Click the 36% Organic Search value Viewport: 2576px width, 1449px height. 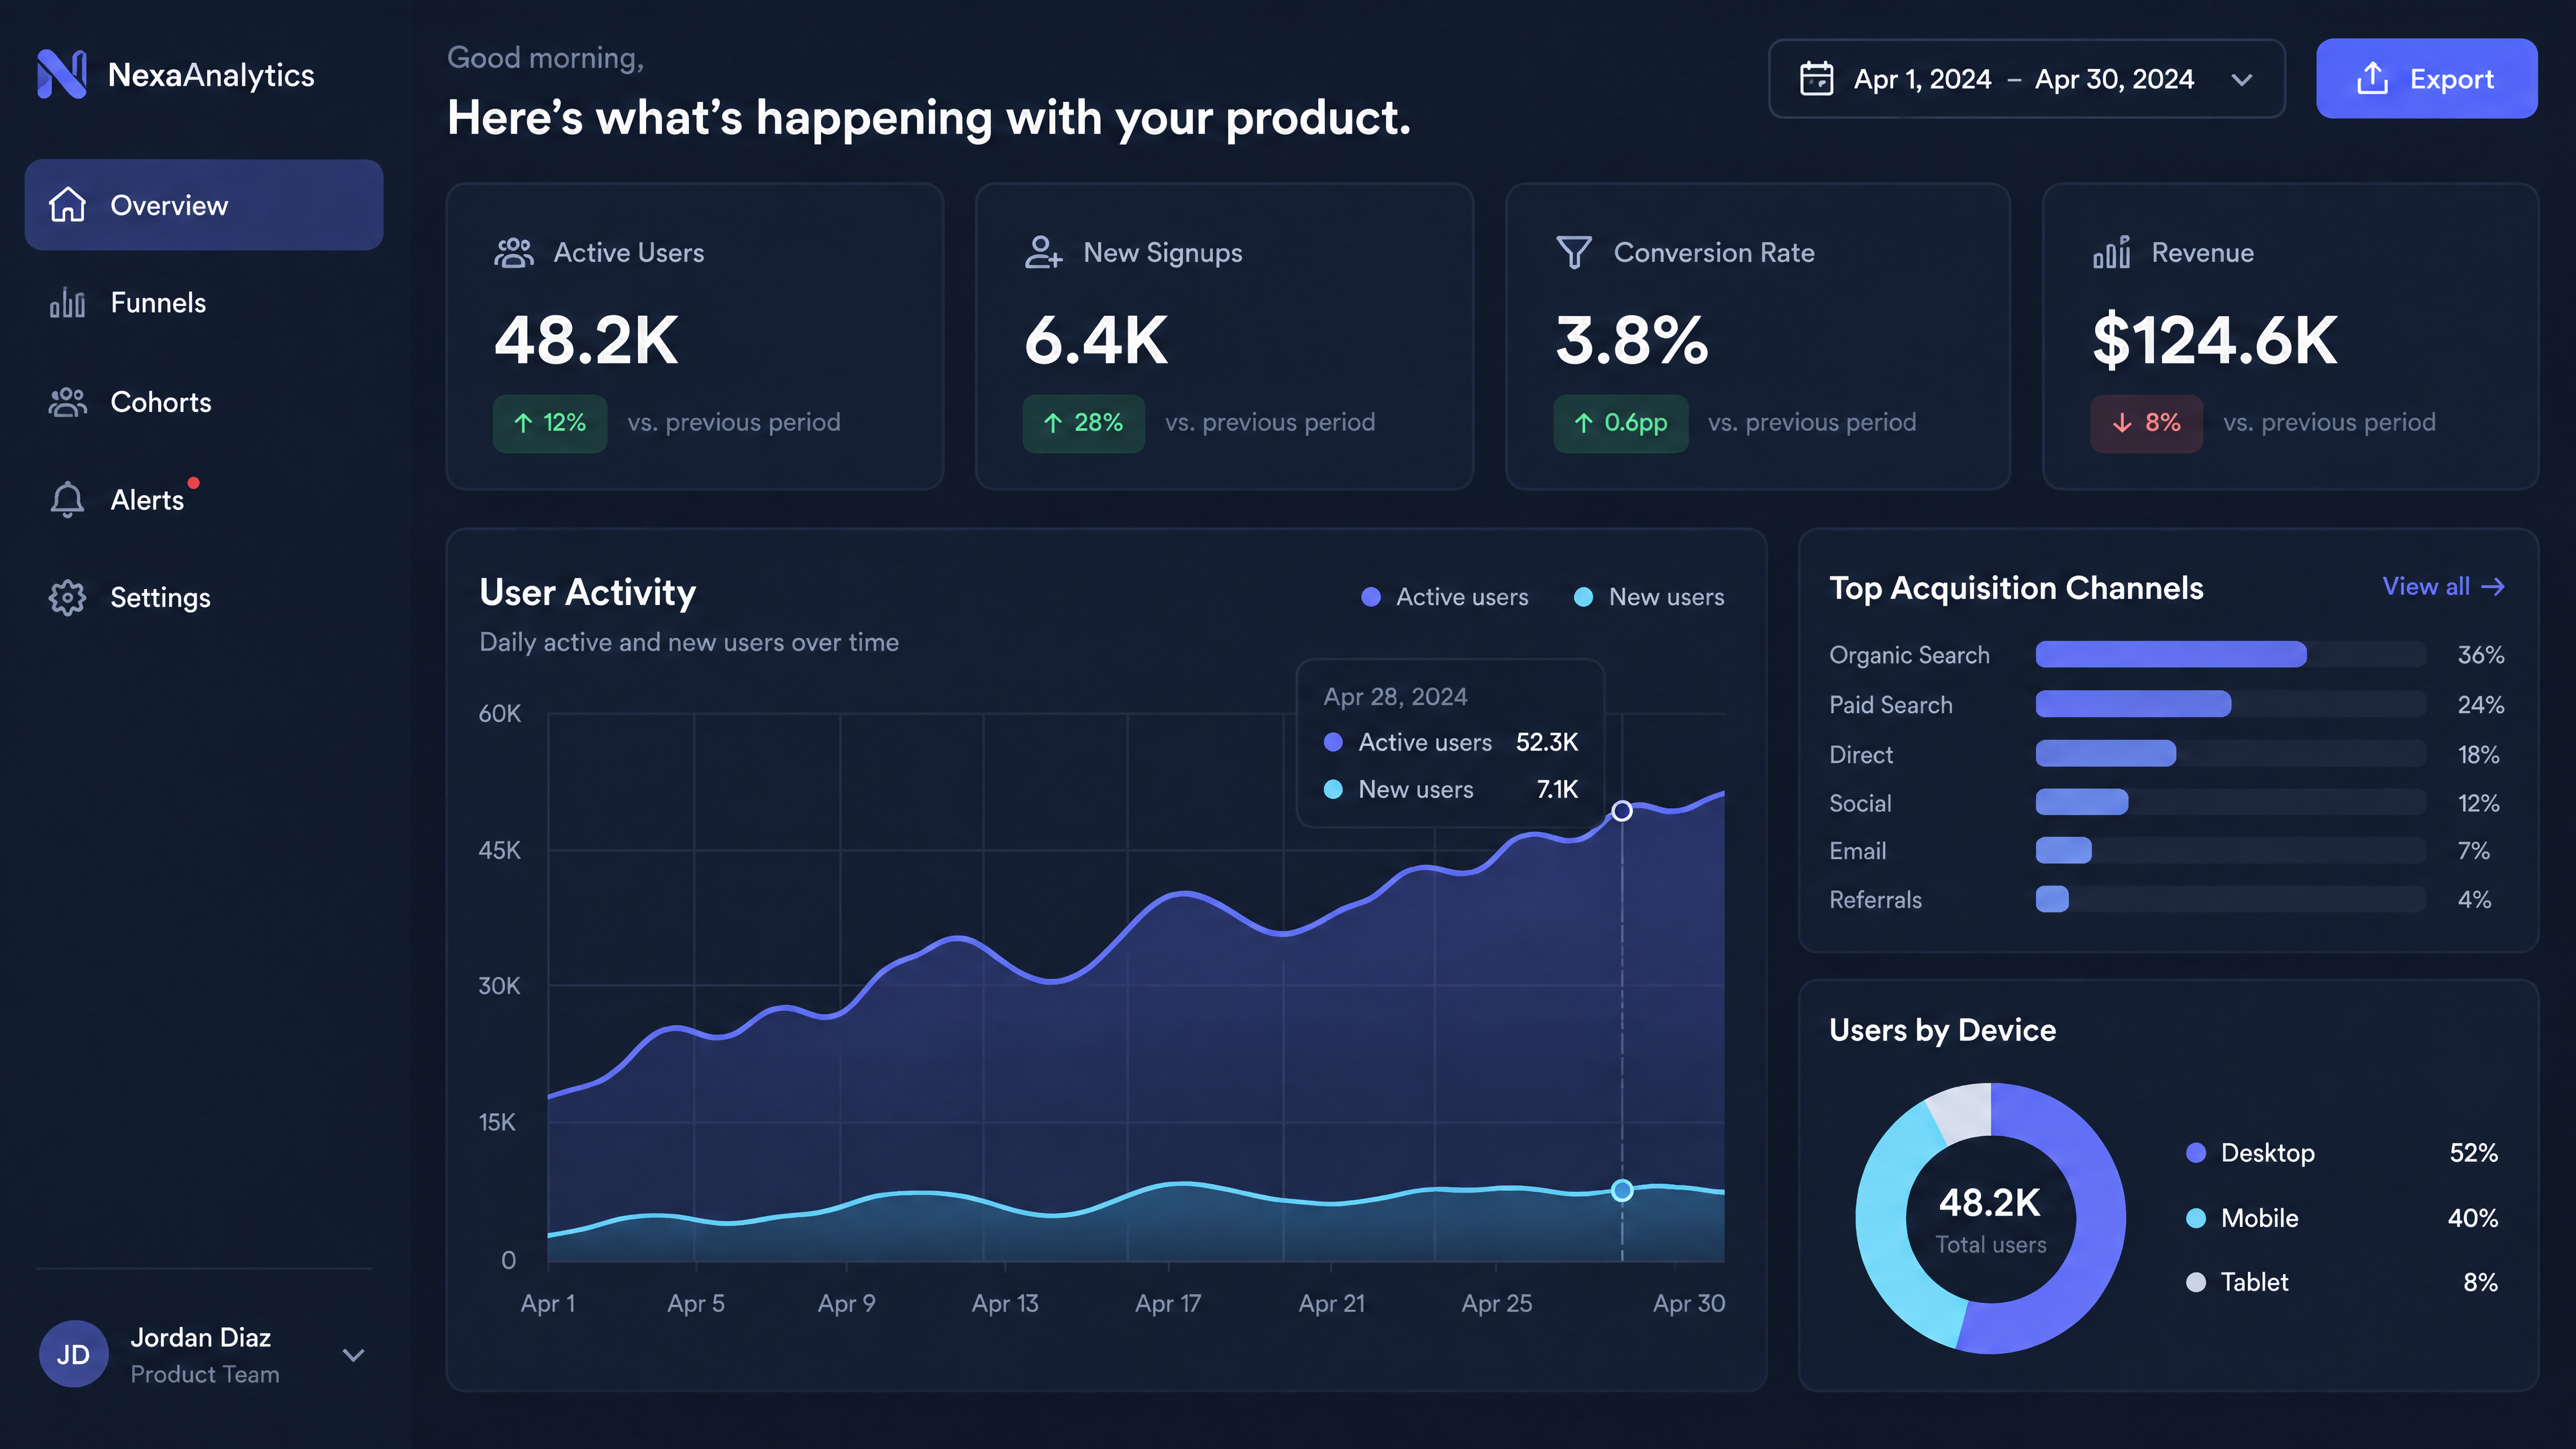click(2481, 655)
